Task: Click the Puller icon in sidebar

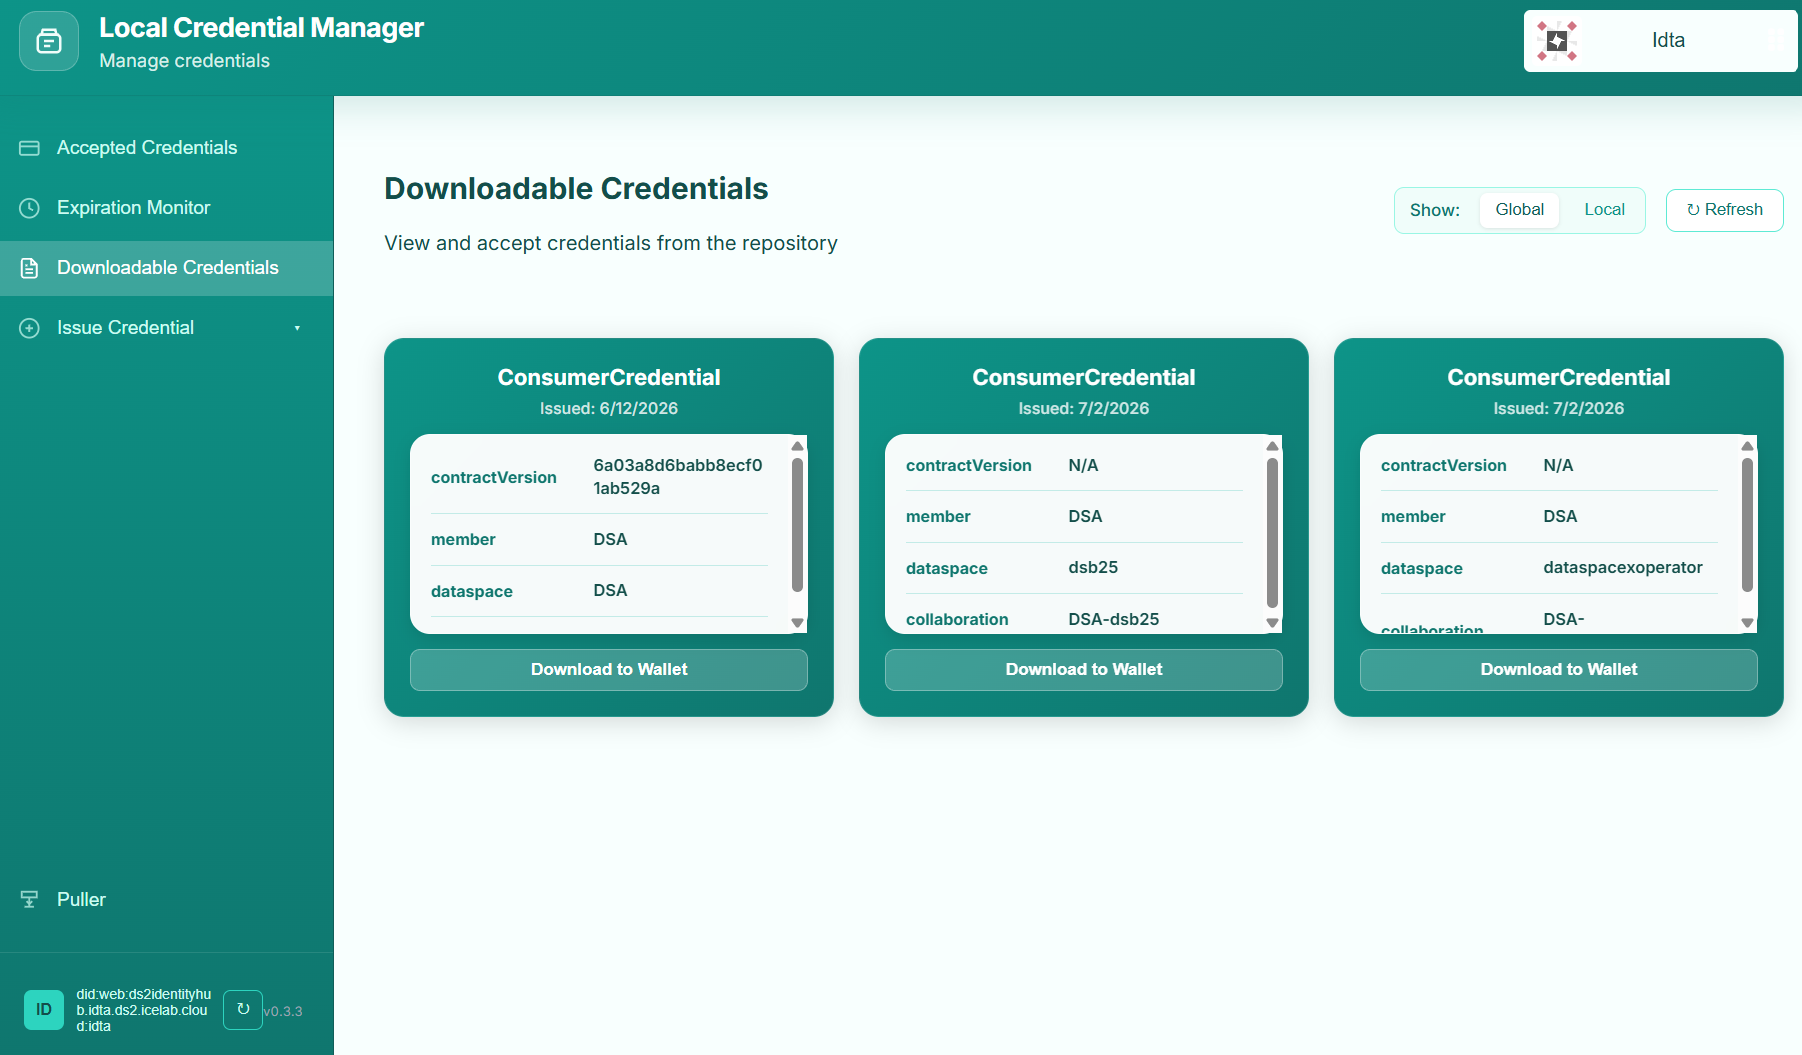Action: pos(30,899)
